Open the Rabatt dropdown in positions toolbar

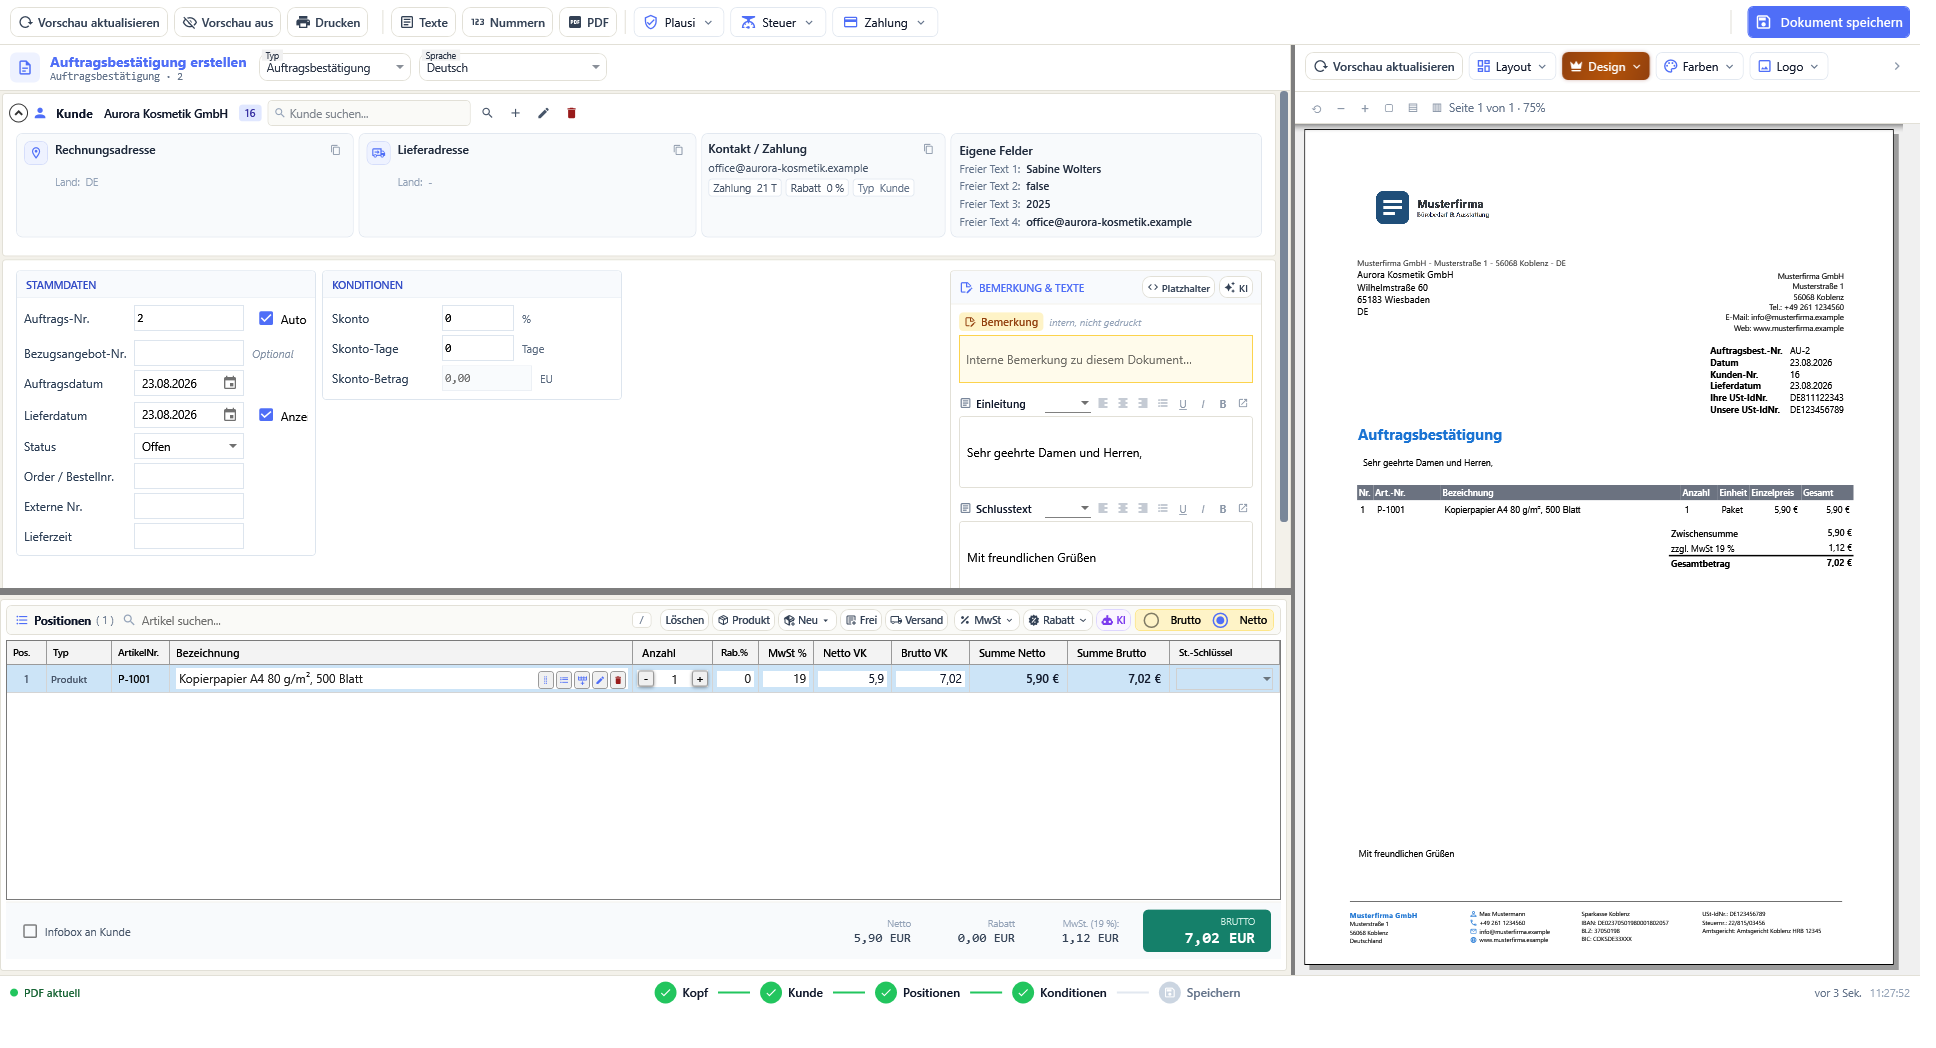pos(1057,620)
